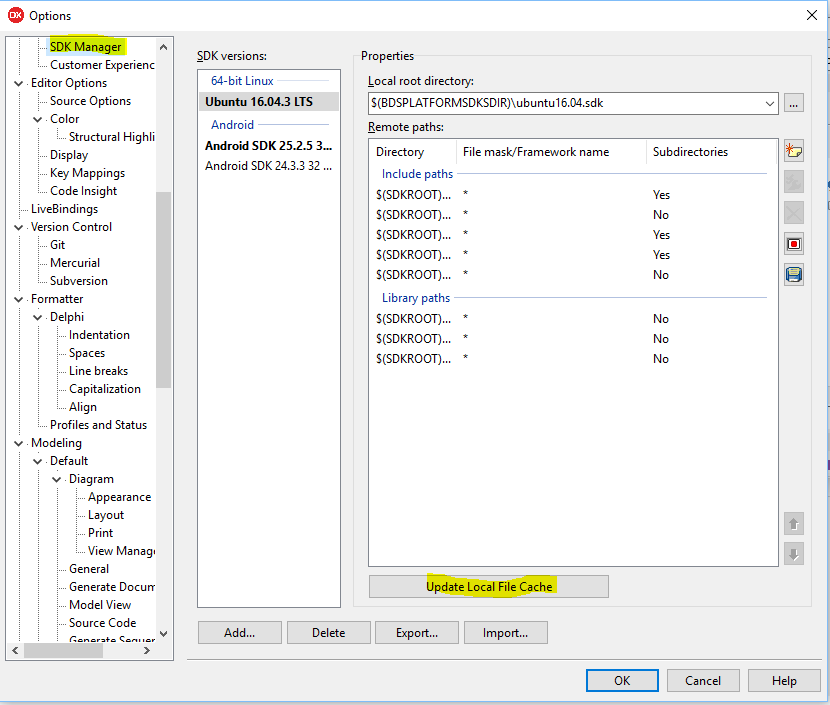Browse local root directory with ellipsis button

coord(793,103)
